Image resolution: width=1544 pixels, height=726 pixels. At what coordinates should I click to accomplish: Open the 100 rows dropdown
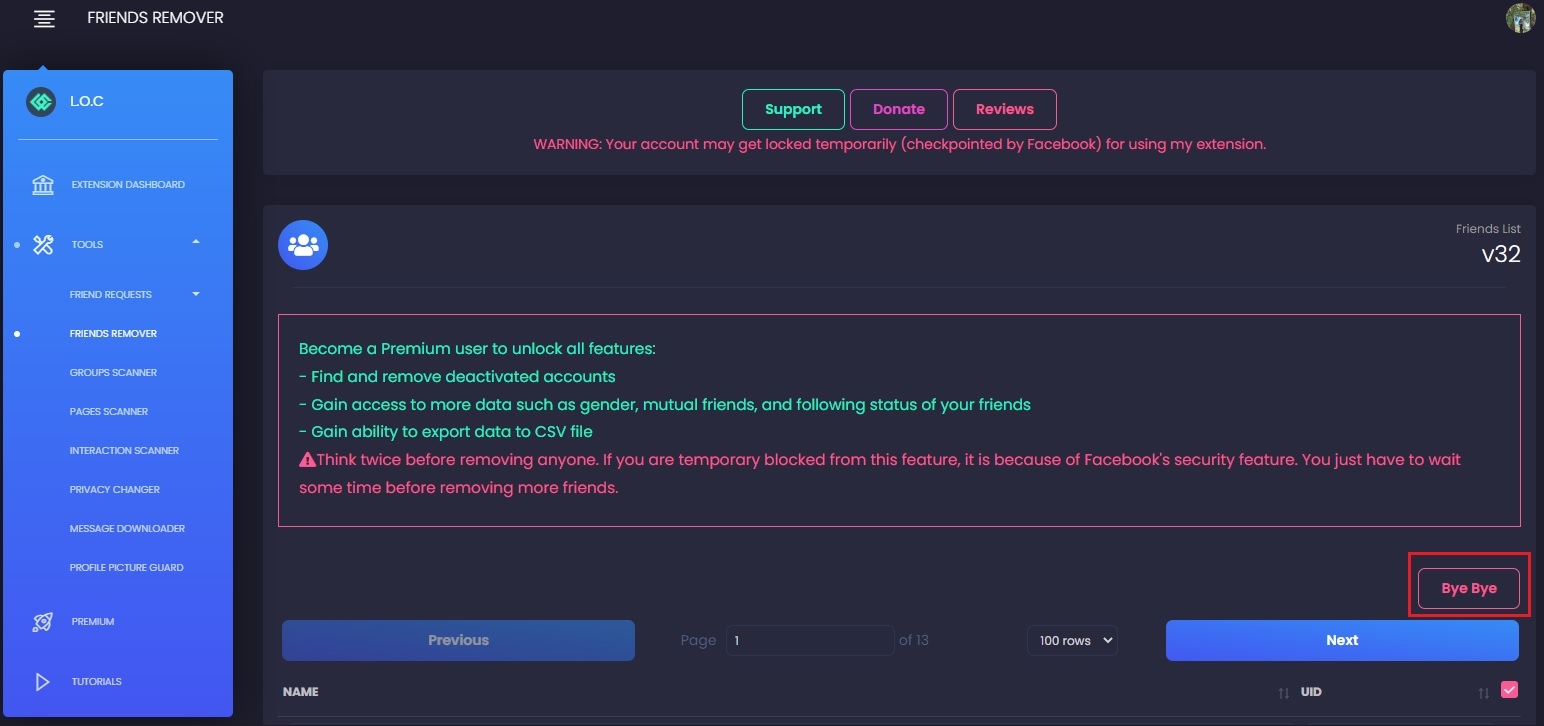tap(1072, 641)
